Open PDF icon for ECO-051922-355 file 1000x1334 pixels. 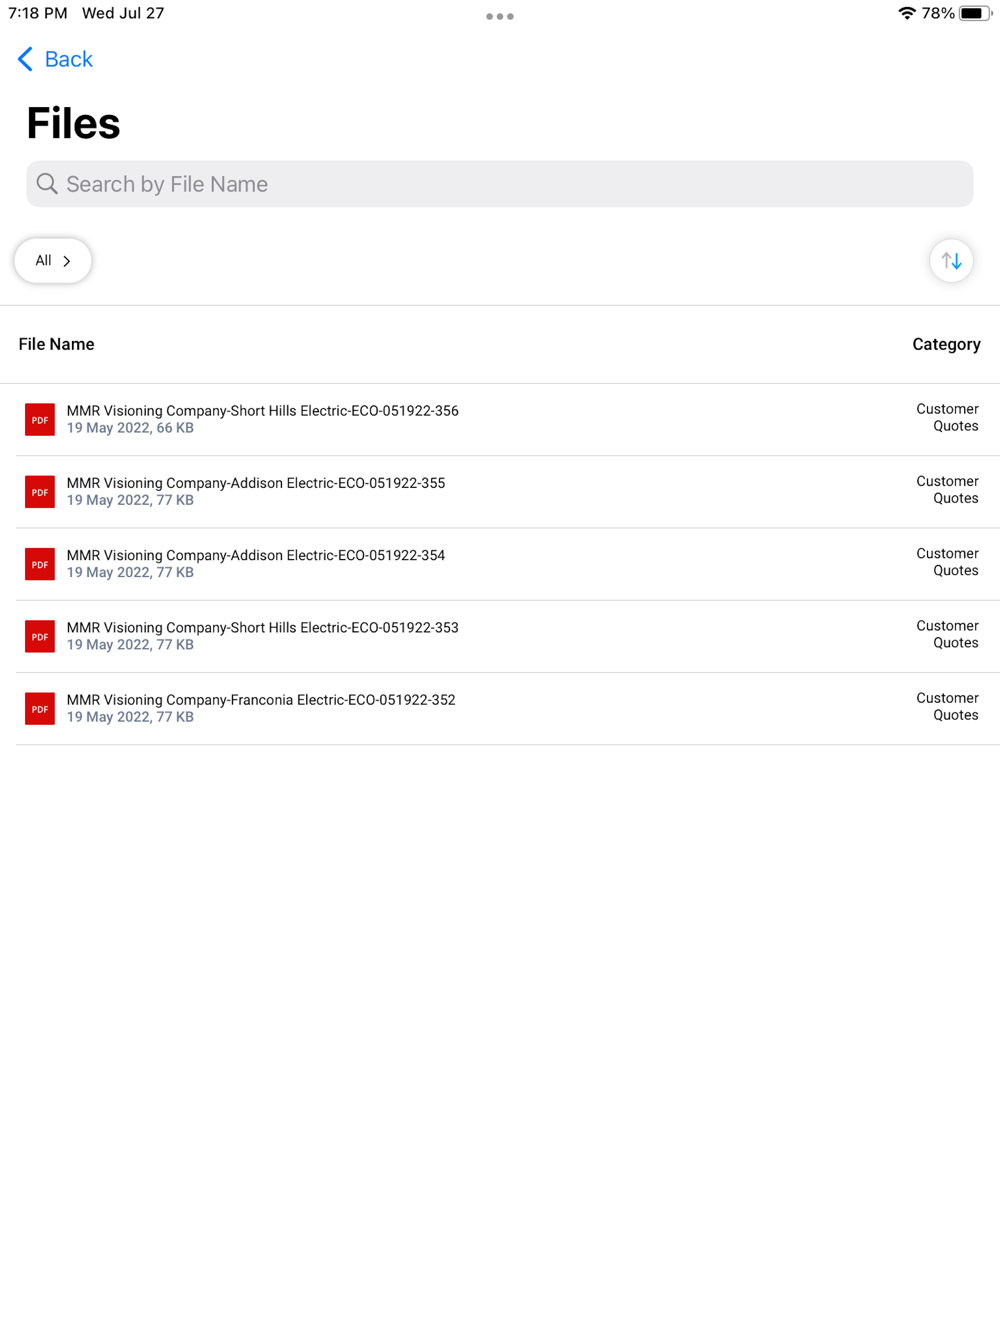tap(40, 492)
